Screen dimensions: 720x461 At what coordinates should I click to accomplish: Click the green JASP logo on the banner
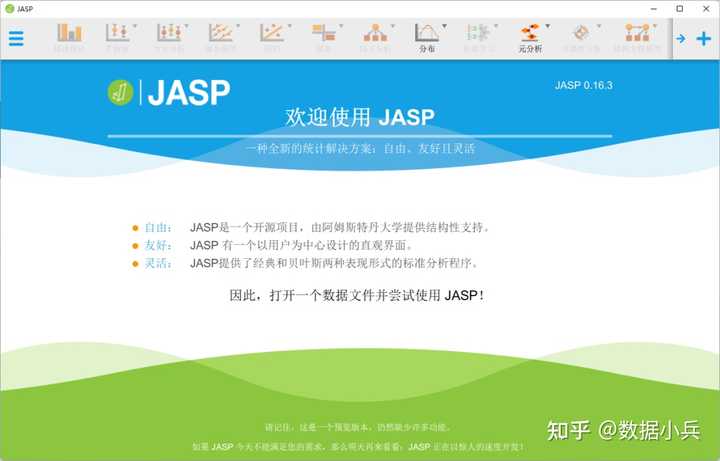pyautogui.click(x=120, y=92)
